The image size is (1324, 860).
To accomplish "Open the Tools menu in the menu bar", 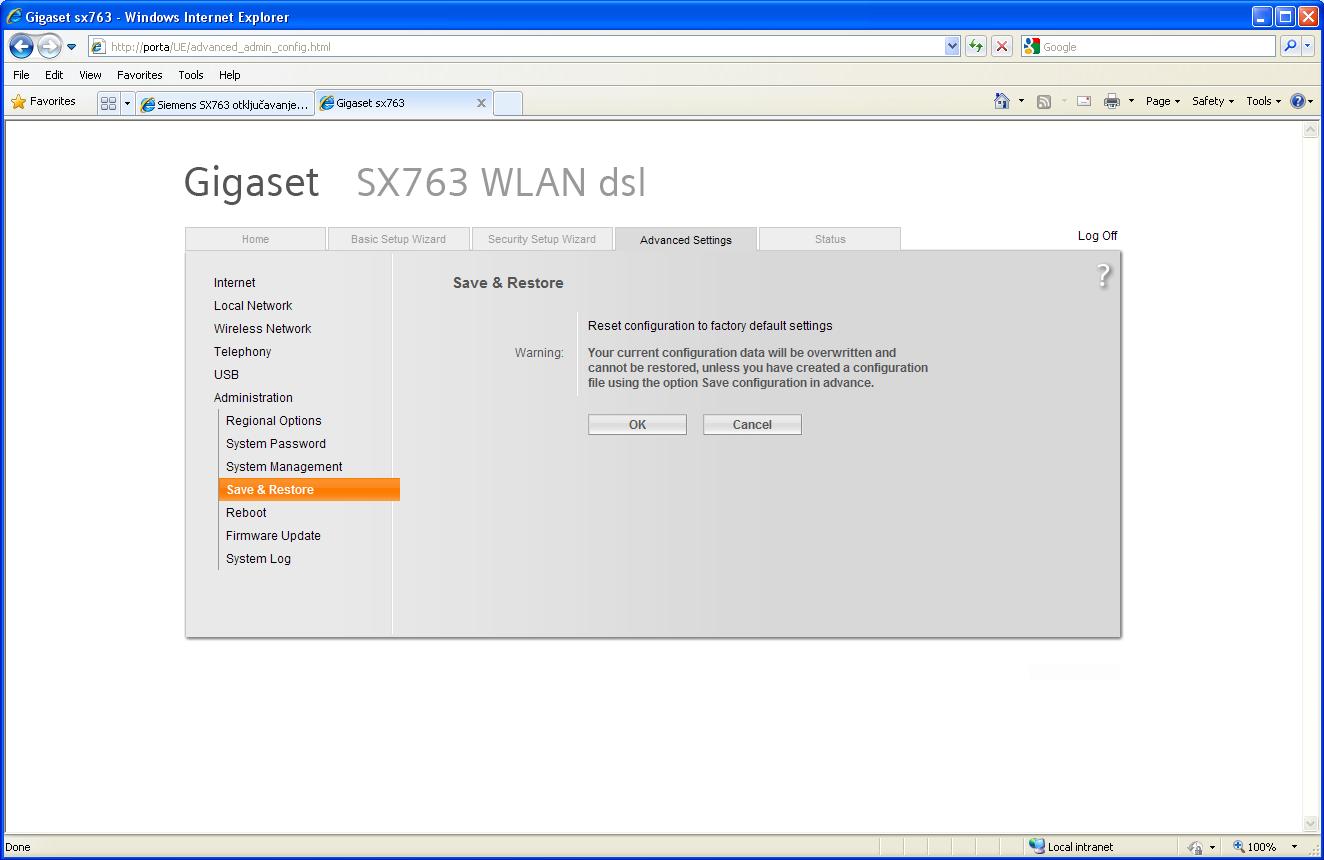I will (191, 75).
